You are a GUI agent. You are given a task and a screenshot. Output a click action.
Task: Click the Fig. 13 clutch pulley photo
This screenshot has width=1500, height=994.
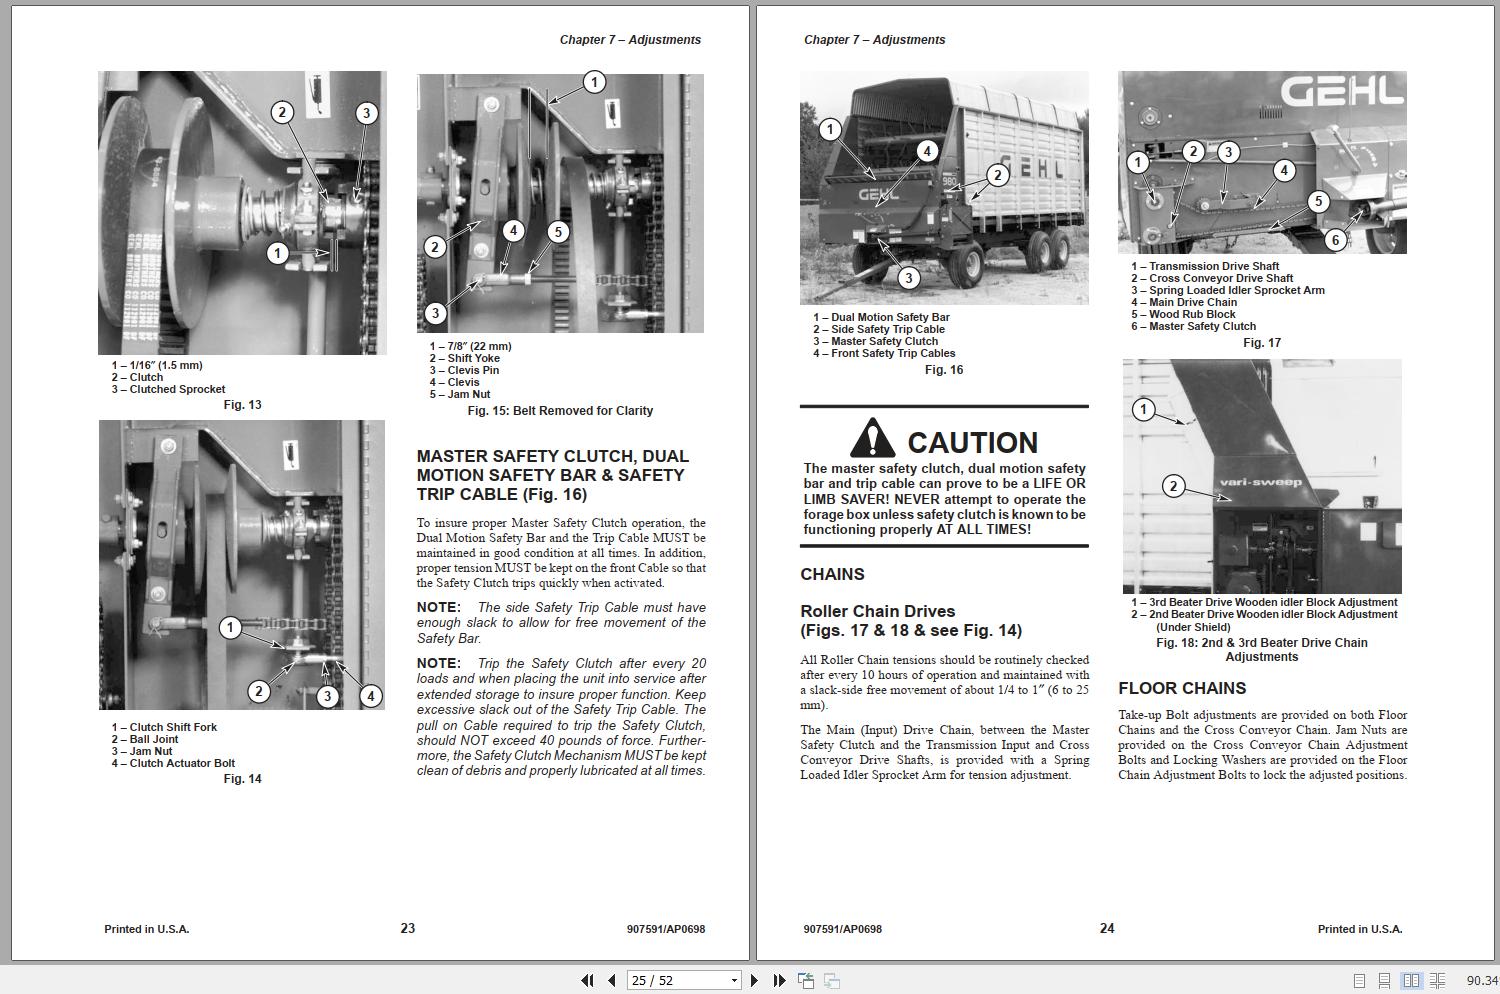click(x=240, y=210)
